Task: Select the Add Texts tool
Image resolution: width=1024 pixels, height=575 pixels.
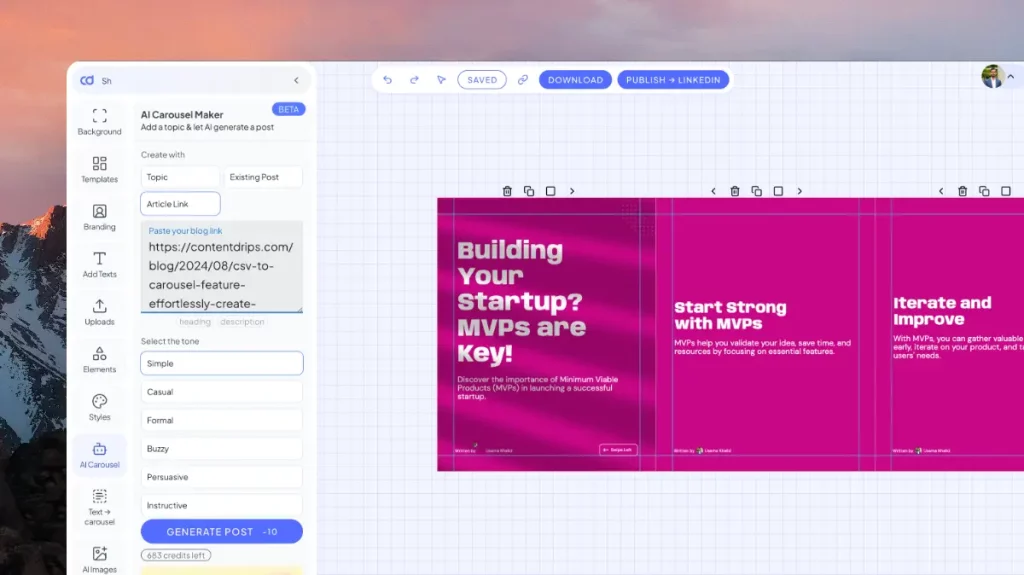Action: click(x=99, y=264)
